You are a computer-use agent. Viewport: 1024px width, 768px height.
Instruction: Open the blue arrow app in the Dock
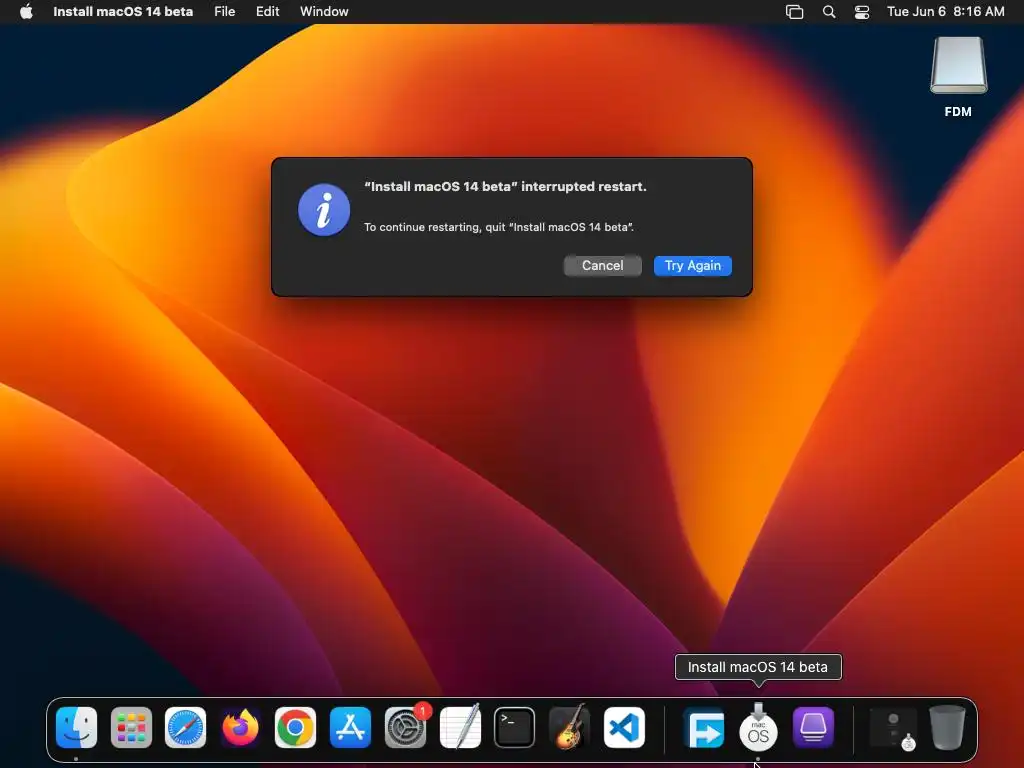pos(704,729)
